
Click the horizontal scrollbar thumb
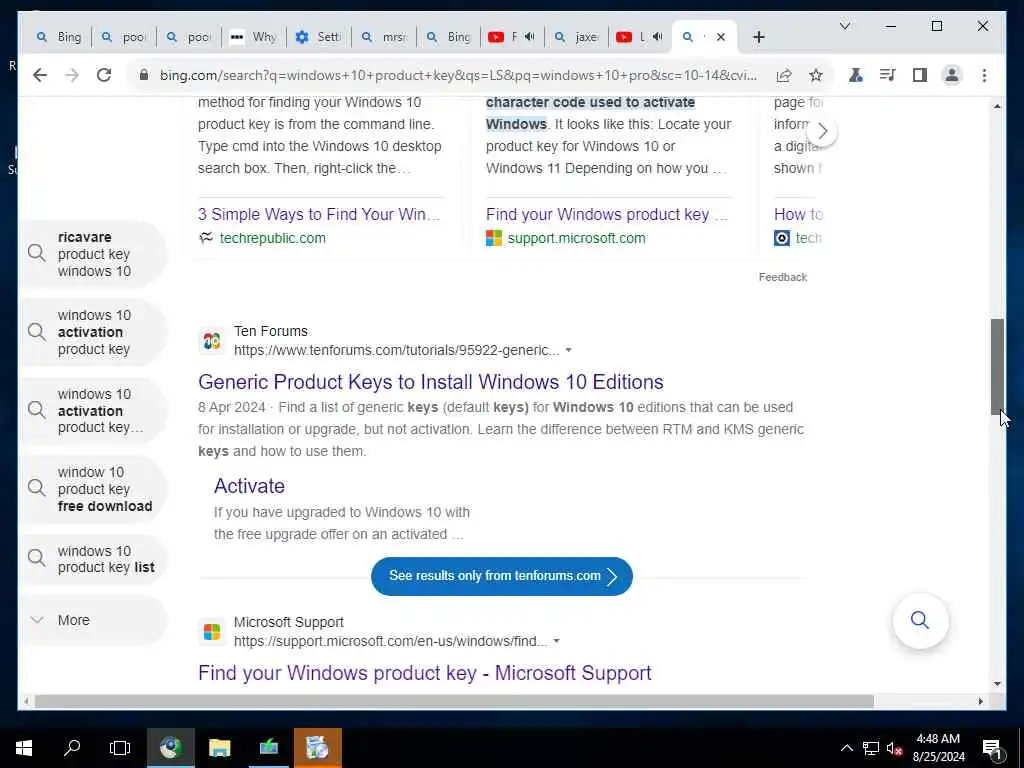(x=454, y=701)
